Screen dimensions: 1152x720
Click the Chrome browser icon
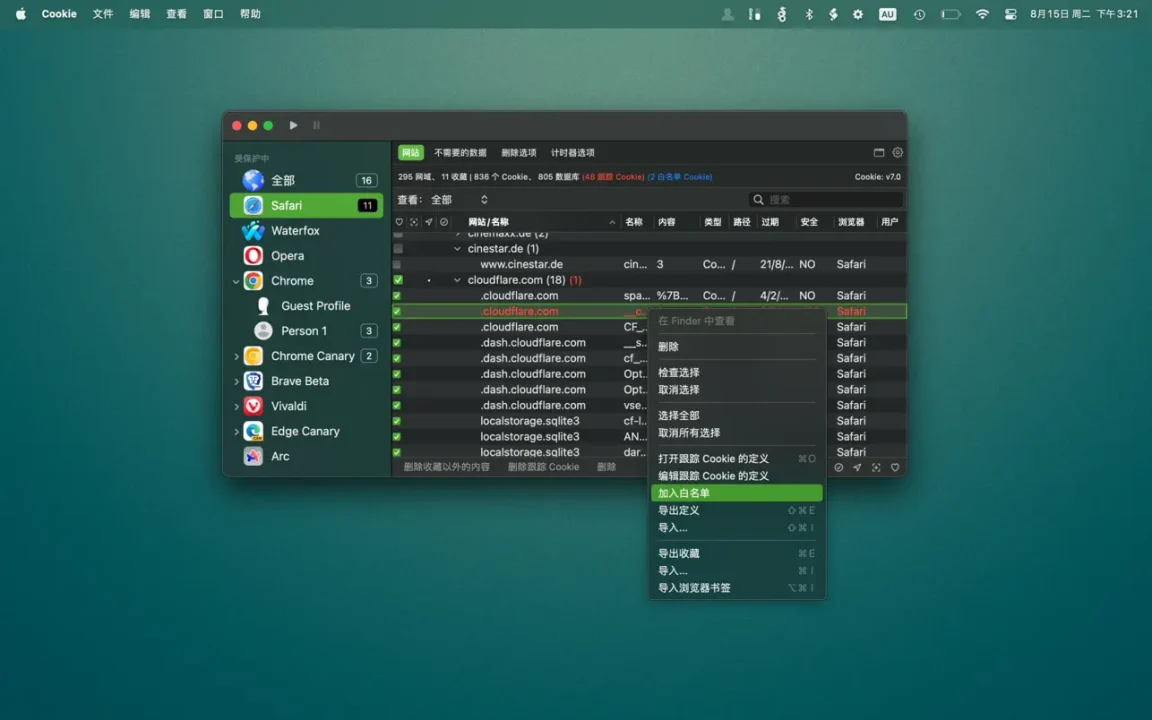253,281
